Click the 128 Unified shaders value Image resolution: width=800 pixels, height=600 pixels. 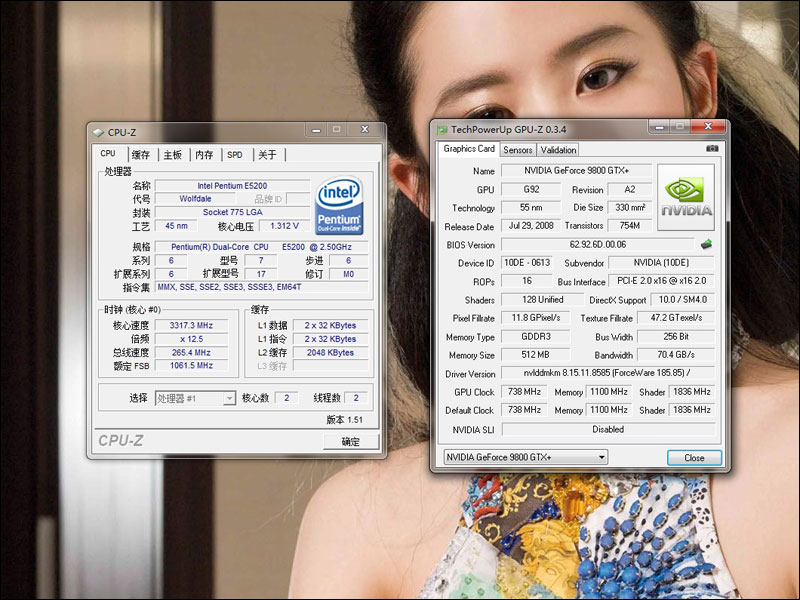(542, 299)
